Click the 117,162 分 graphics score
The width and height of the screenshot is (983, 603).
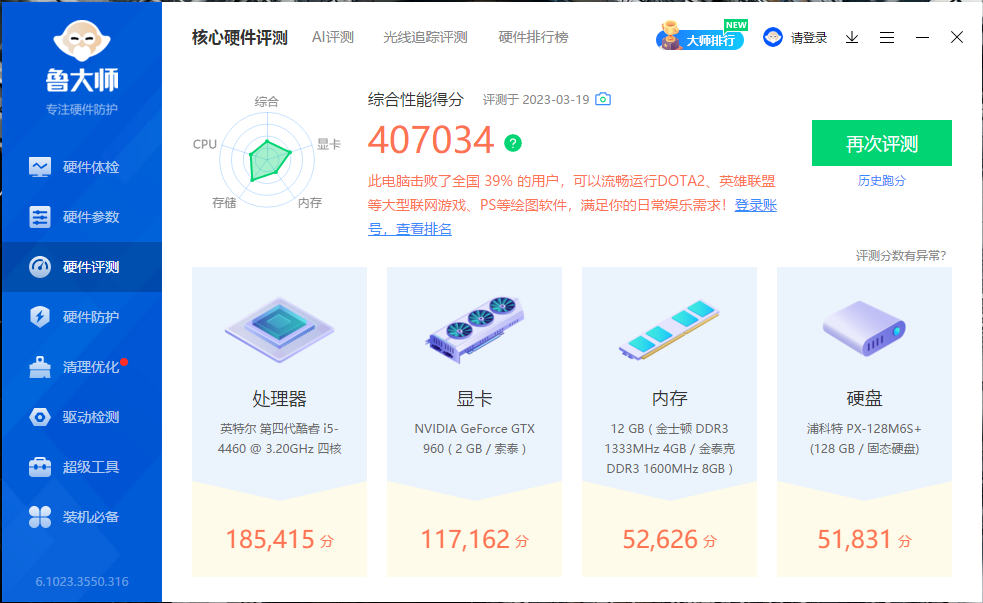coord(475,540)
